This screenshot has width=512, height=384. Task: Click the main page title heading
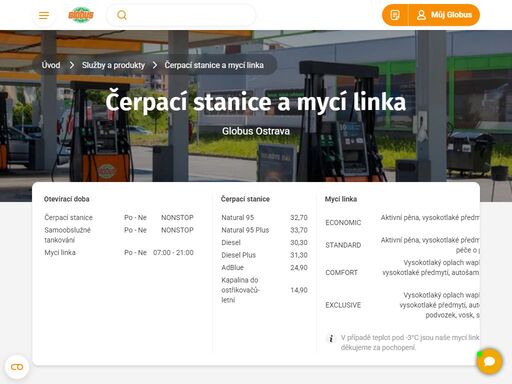256,102
